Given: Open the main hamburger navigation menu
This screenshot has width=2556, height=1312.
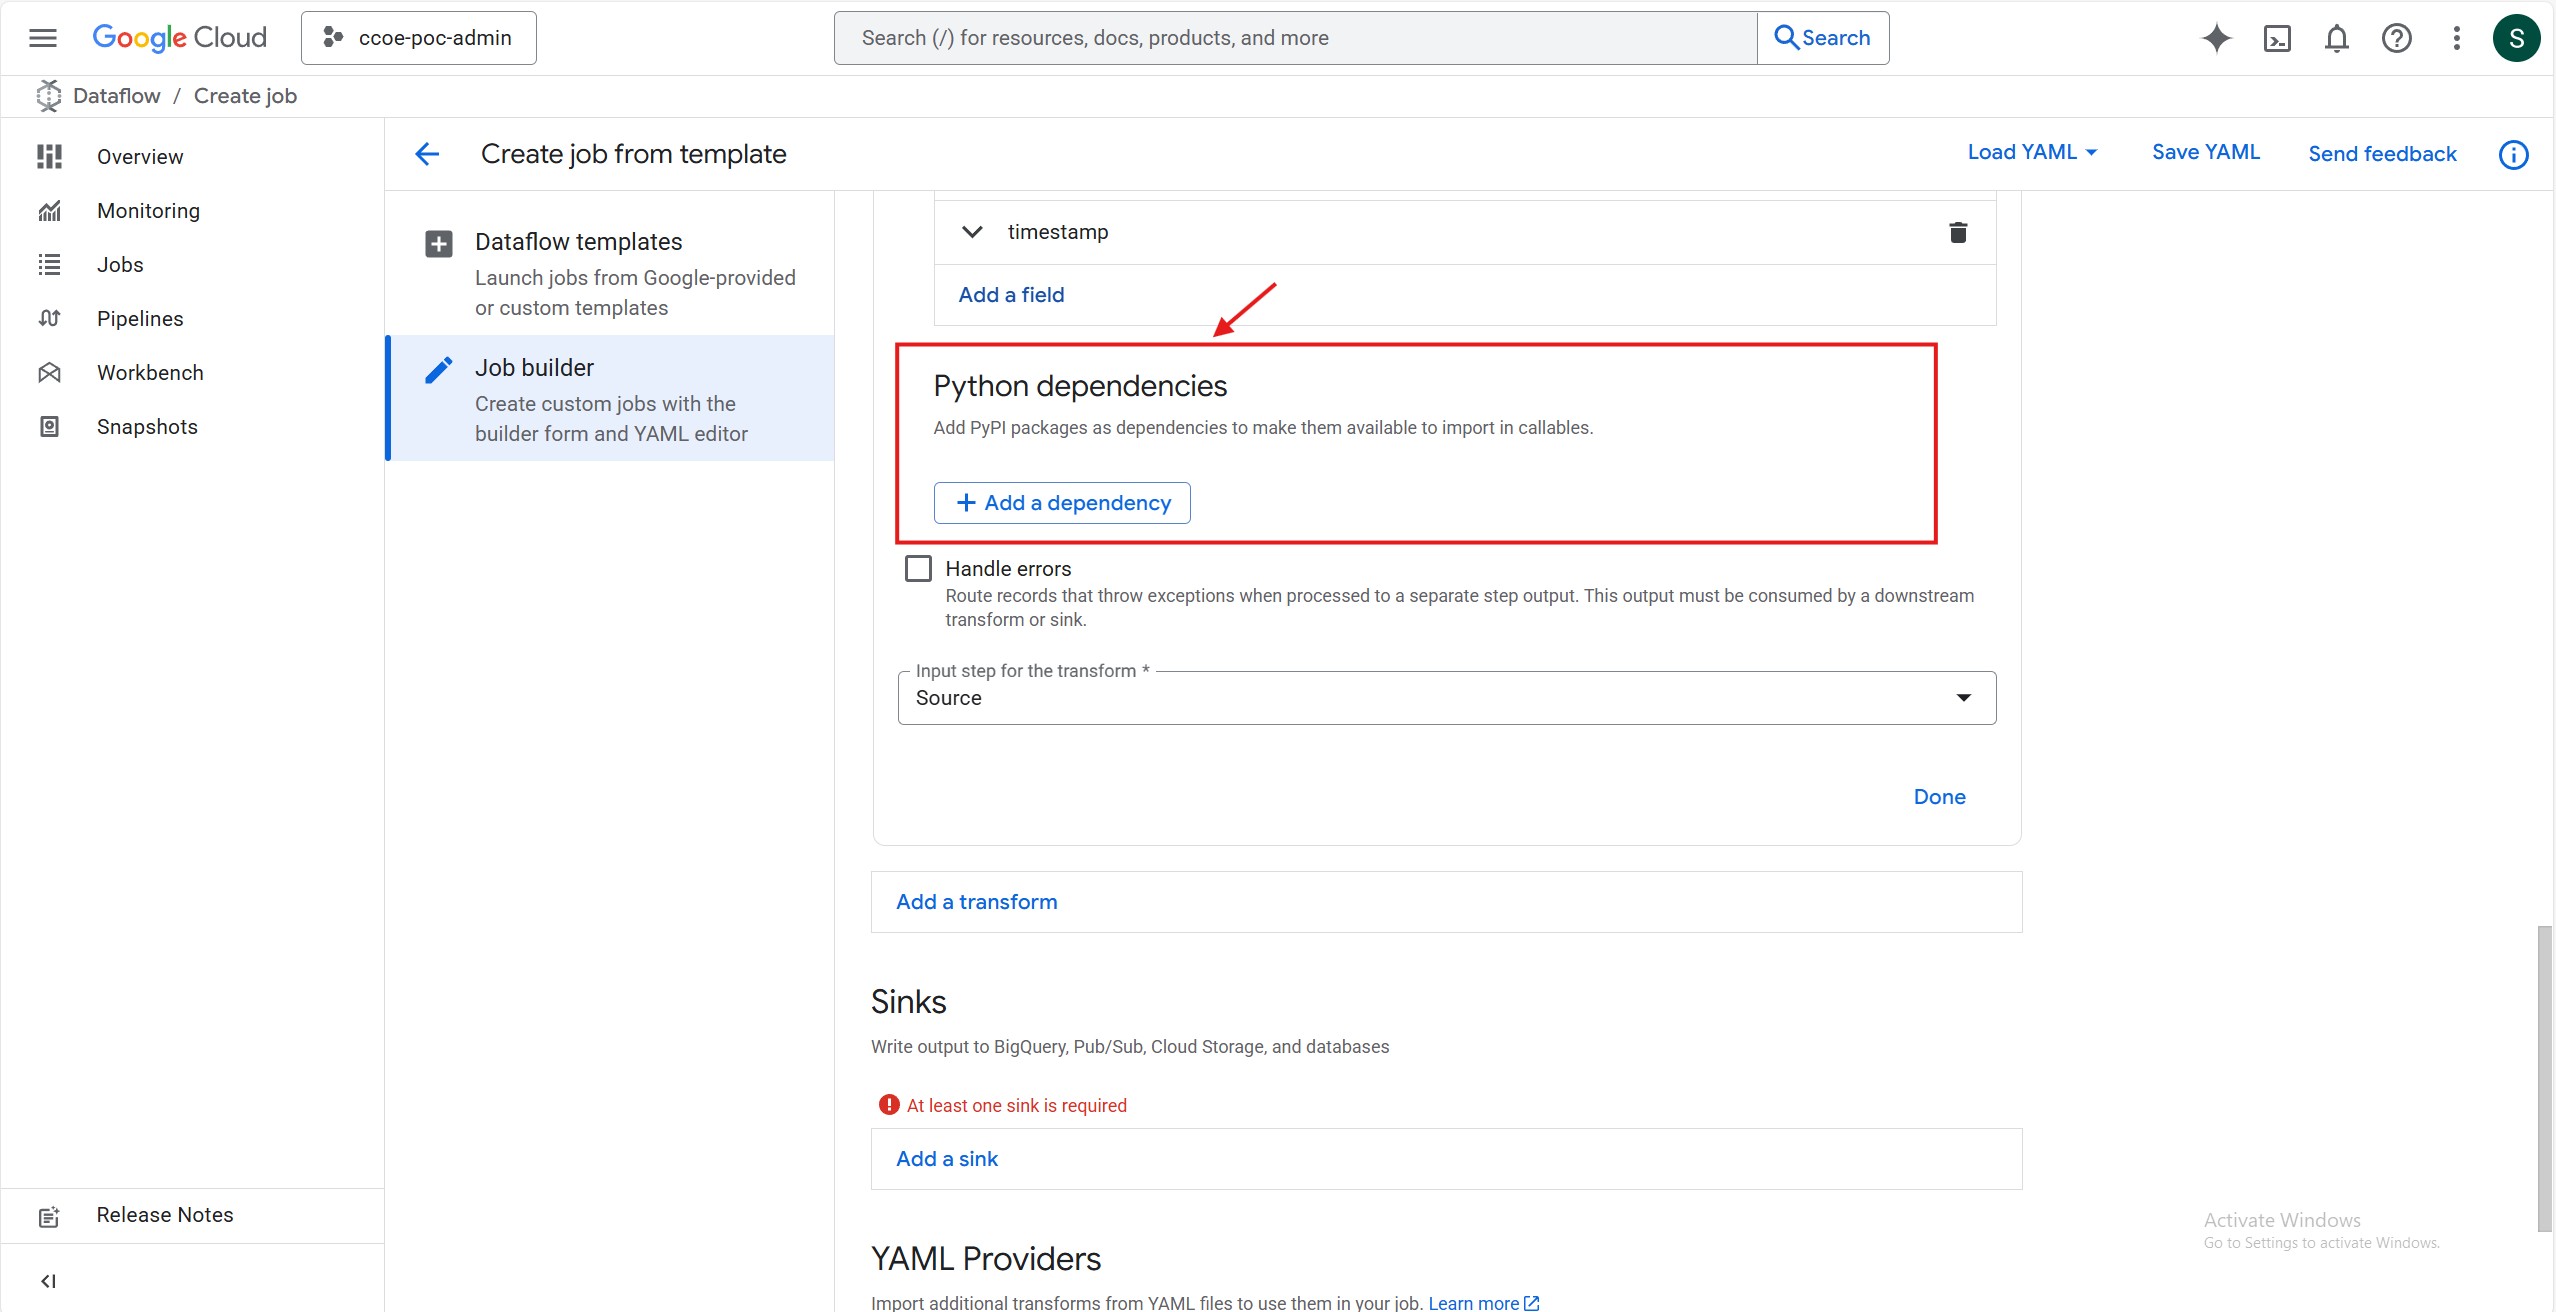Looking at the screenshot, I should point(43,38).
